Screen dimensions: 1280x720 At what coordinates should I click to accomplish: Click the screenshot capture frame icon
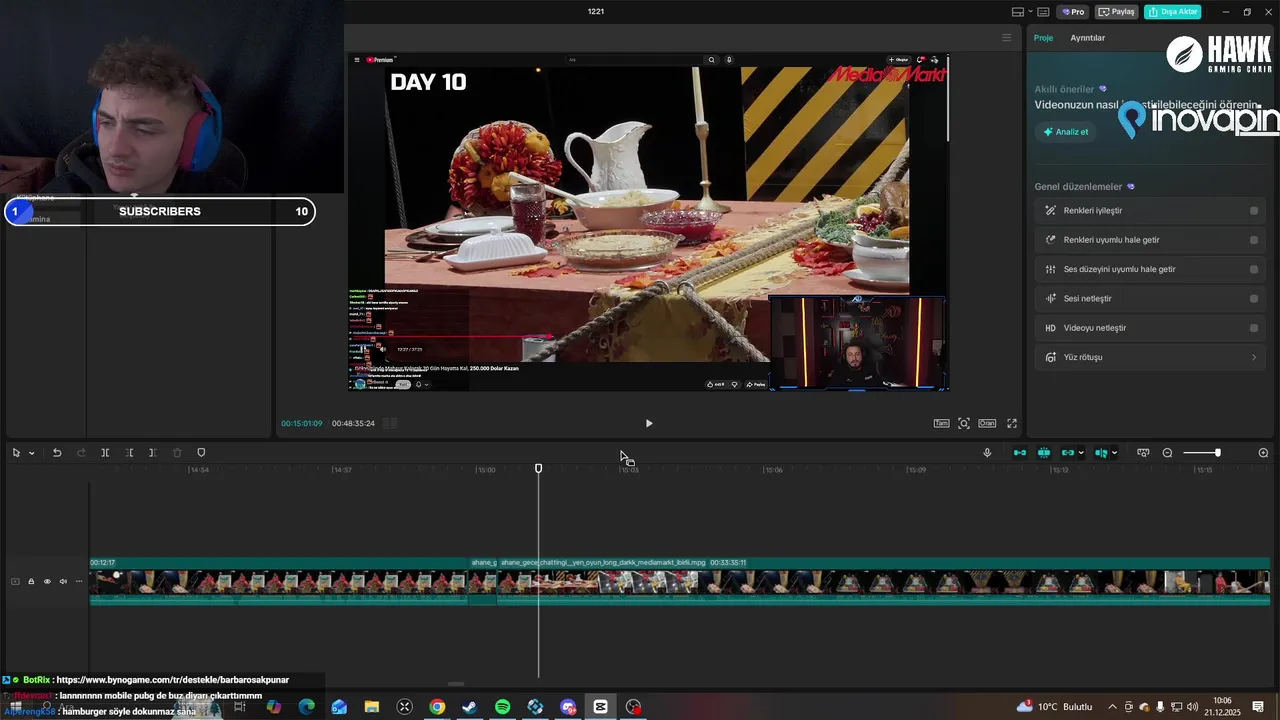pyautogui.click(x=964, y=423)
